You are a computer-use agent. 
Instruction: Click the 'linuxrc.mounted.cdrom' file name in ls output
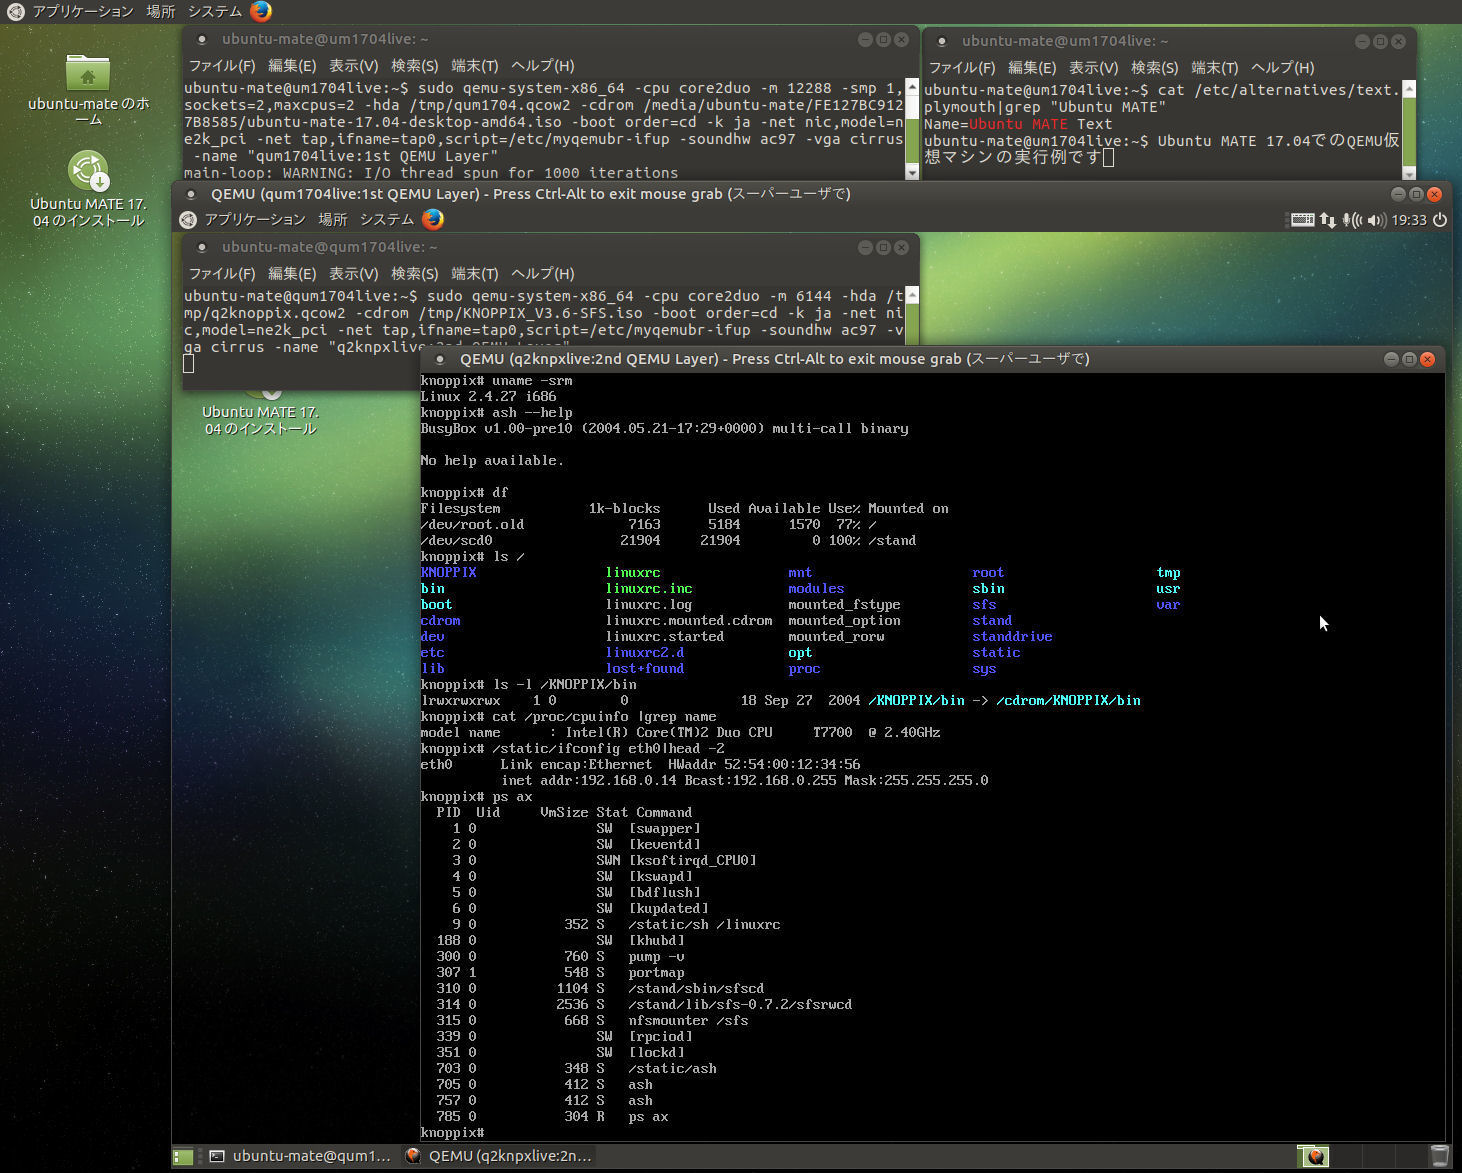click(x=689, y=621)
